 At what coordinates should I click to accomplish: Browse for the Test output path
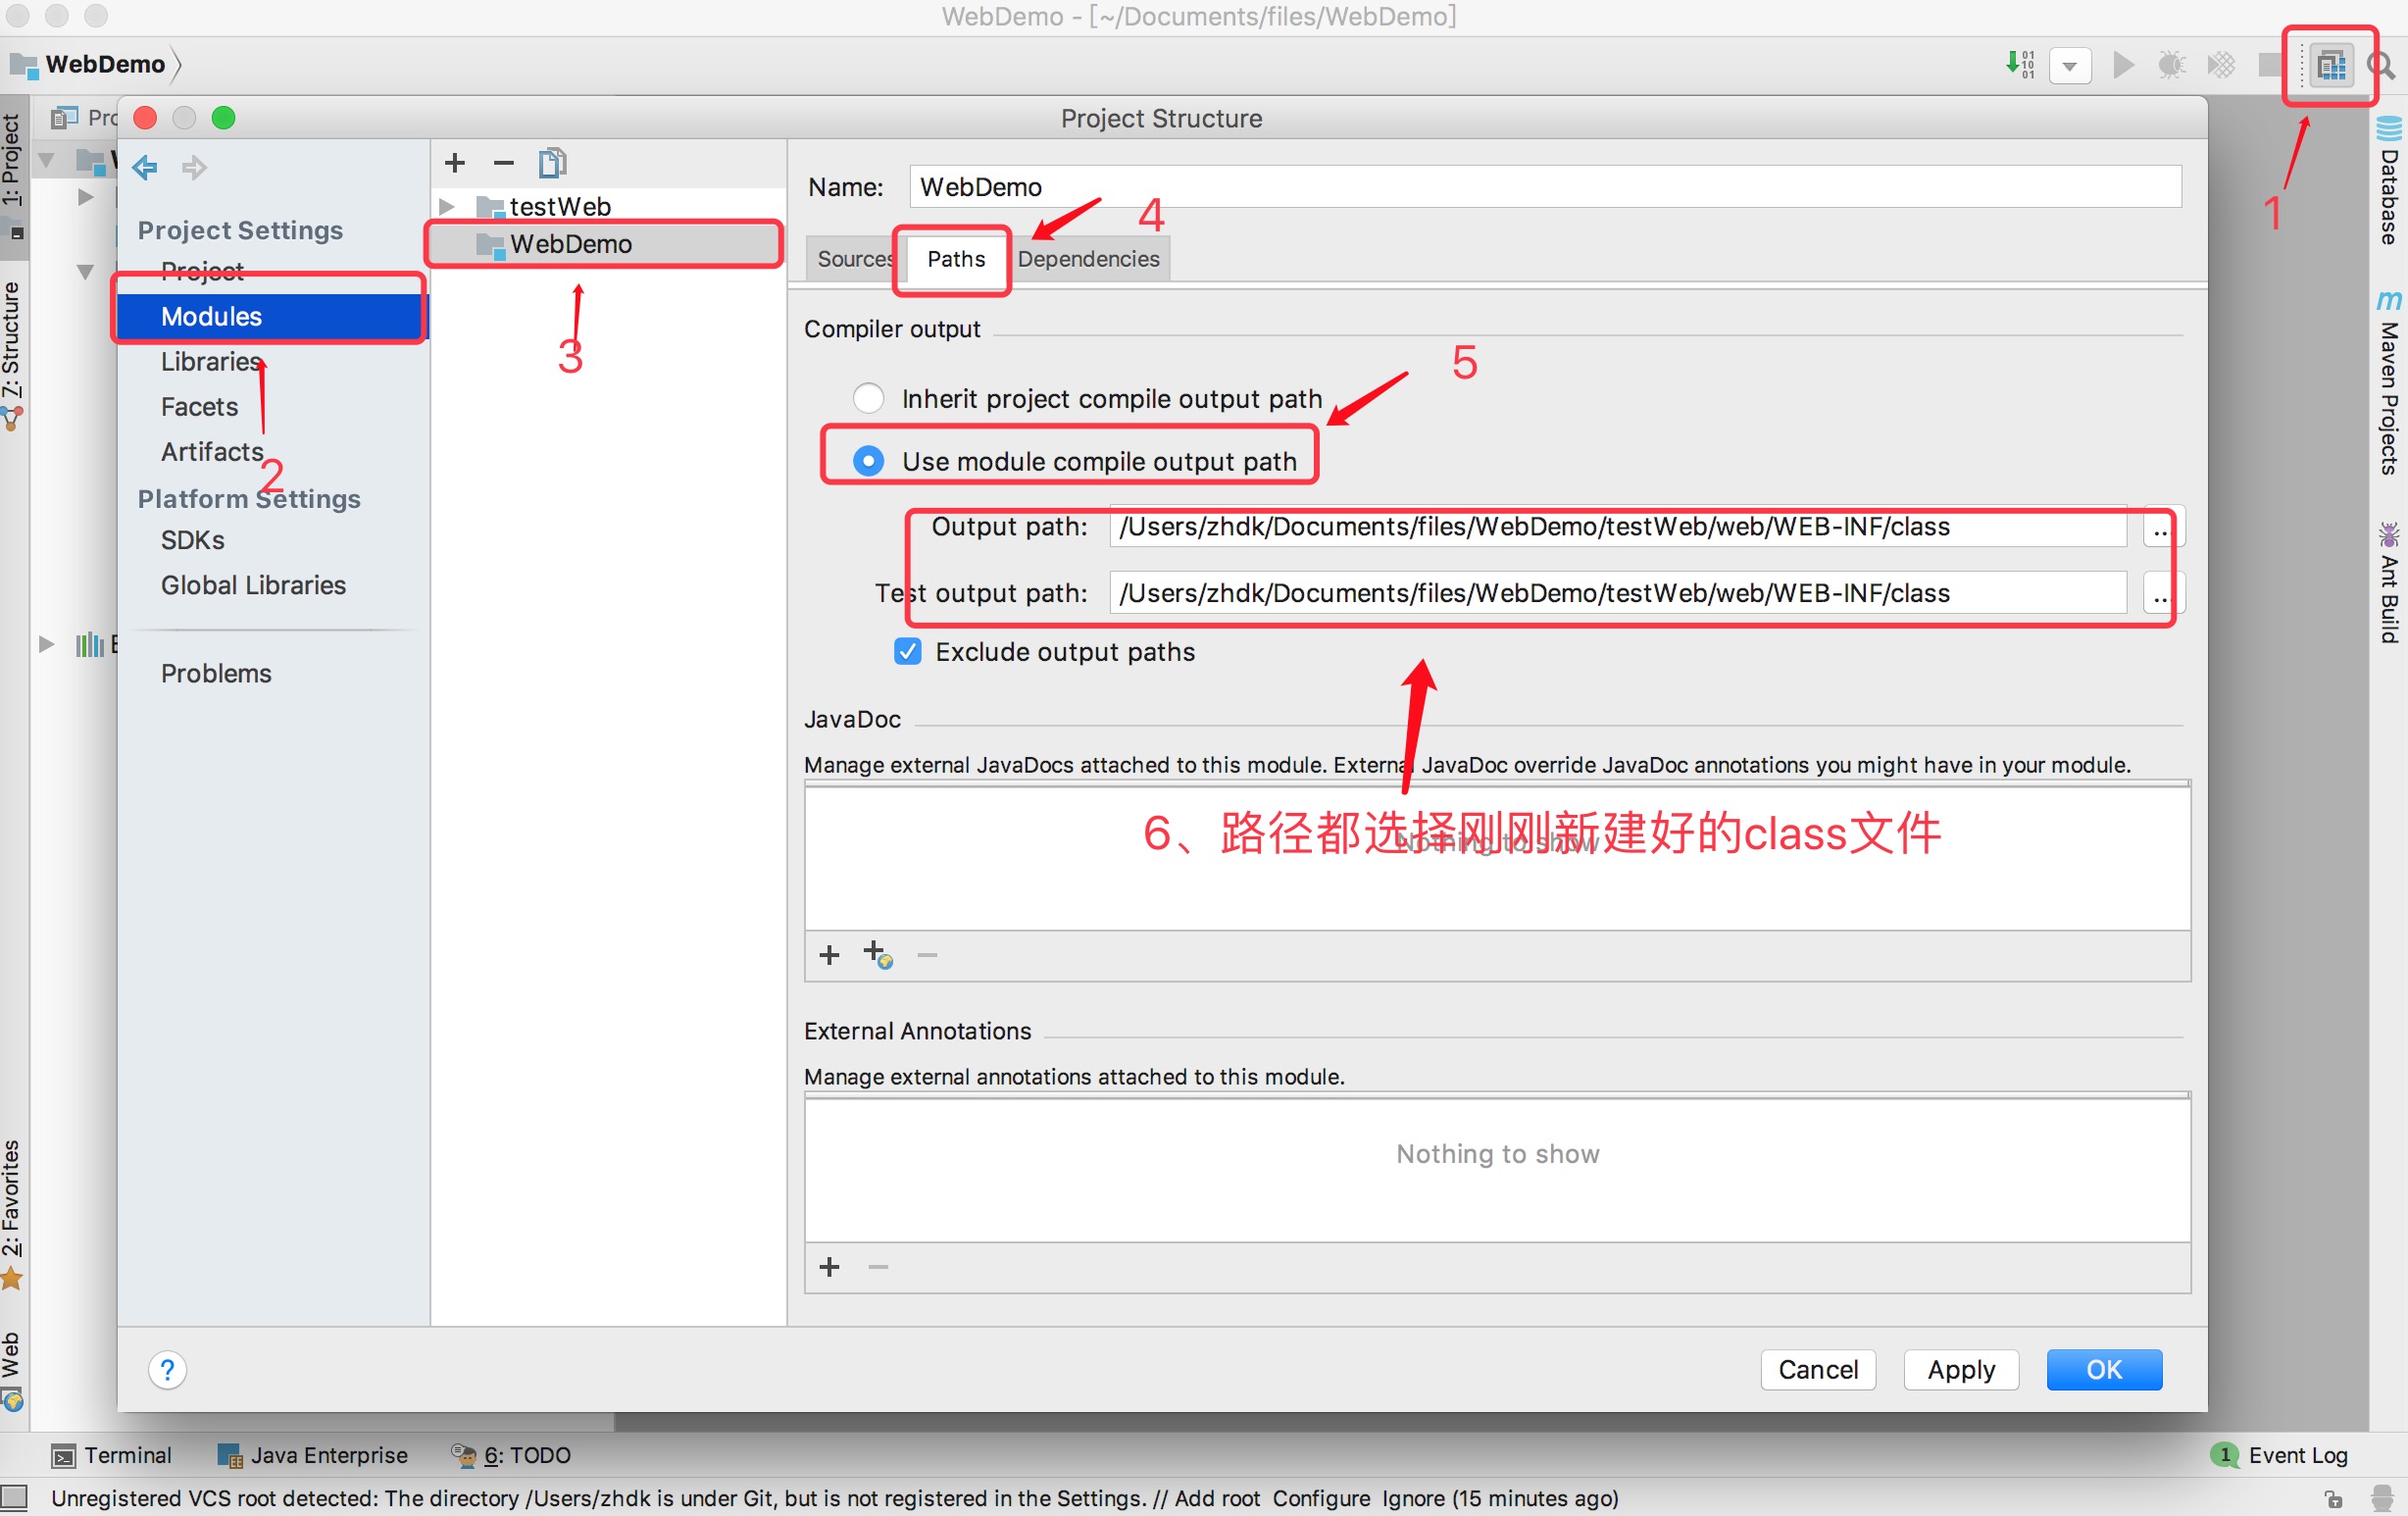2163,594
